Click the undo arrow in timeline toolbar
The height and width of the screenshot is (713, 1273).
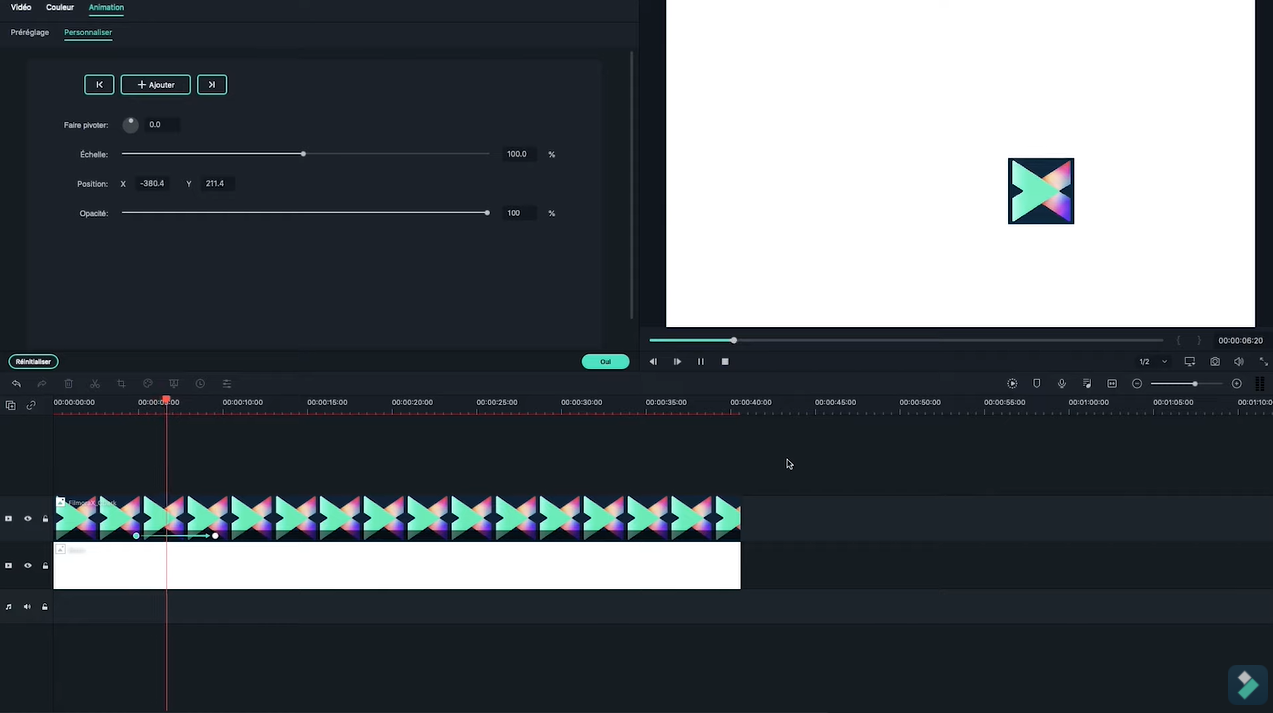pos(16,384)
